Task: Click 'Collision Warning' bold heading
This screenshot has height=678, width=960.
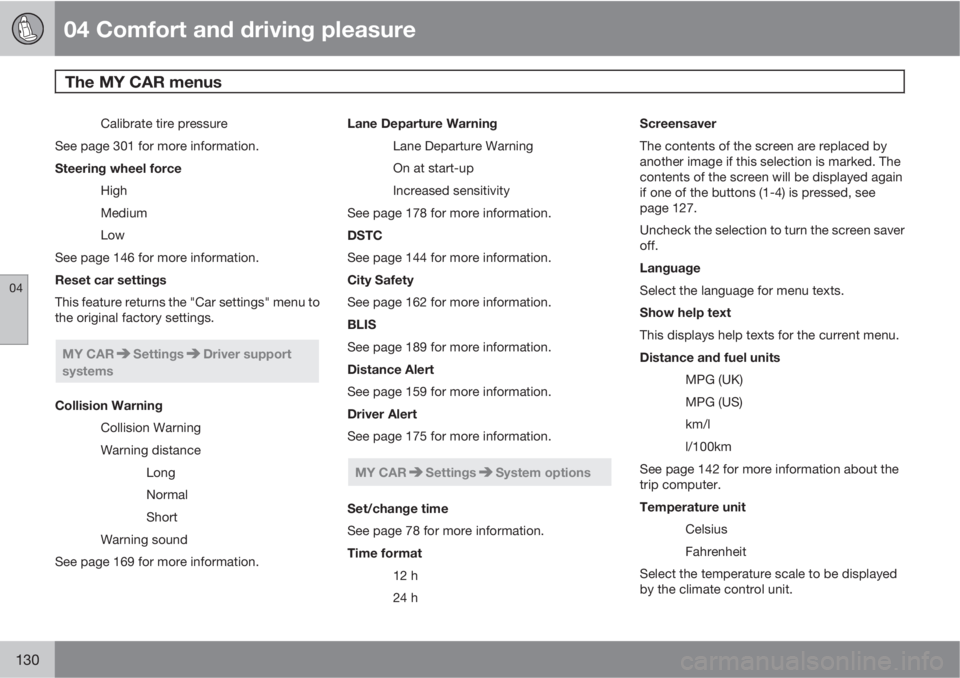Action: coord(109,405)
